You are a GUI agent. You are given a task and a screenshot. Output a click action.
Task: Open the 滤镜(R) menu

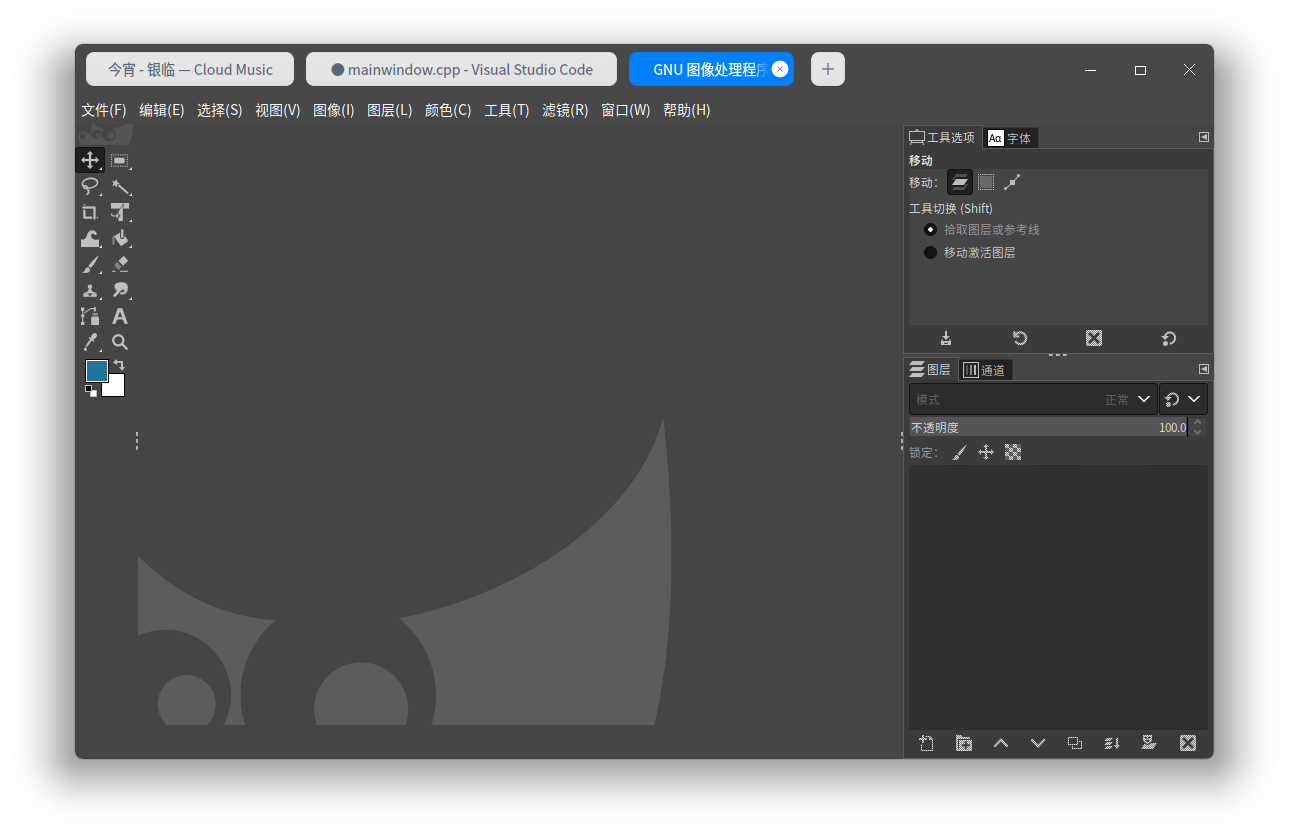coord(565,110)
